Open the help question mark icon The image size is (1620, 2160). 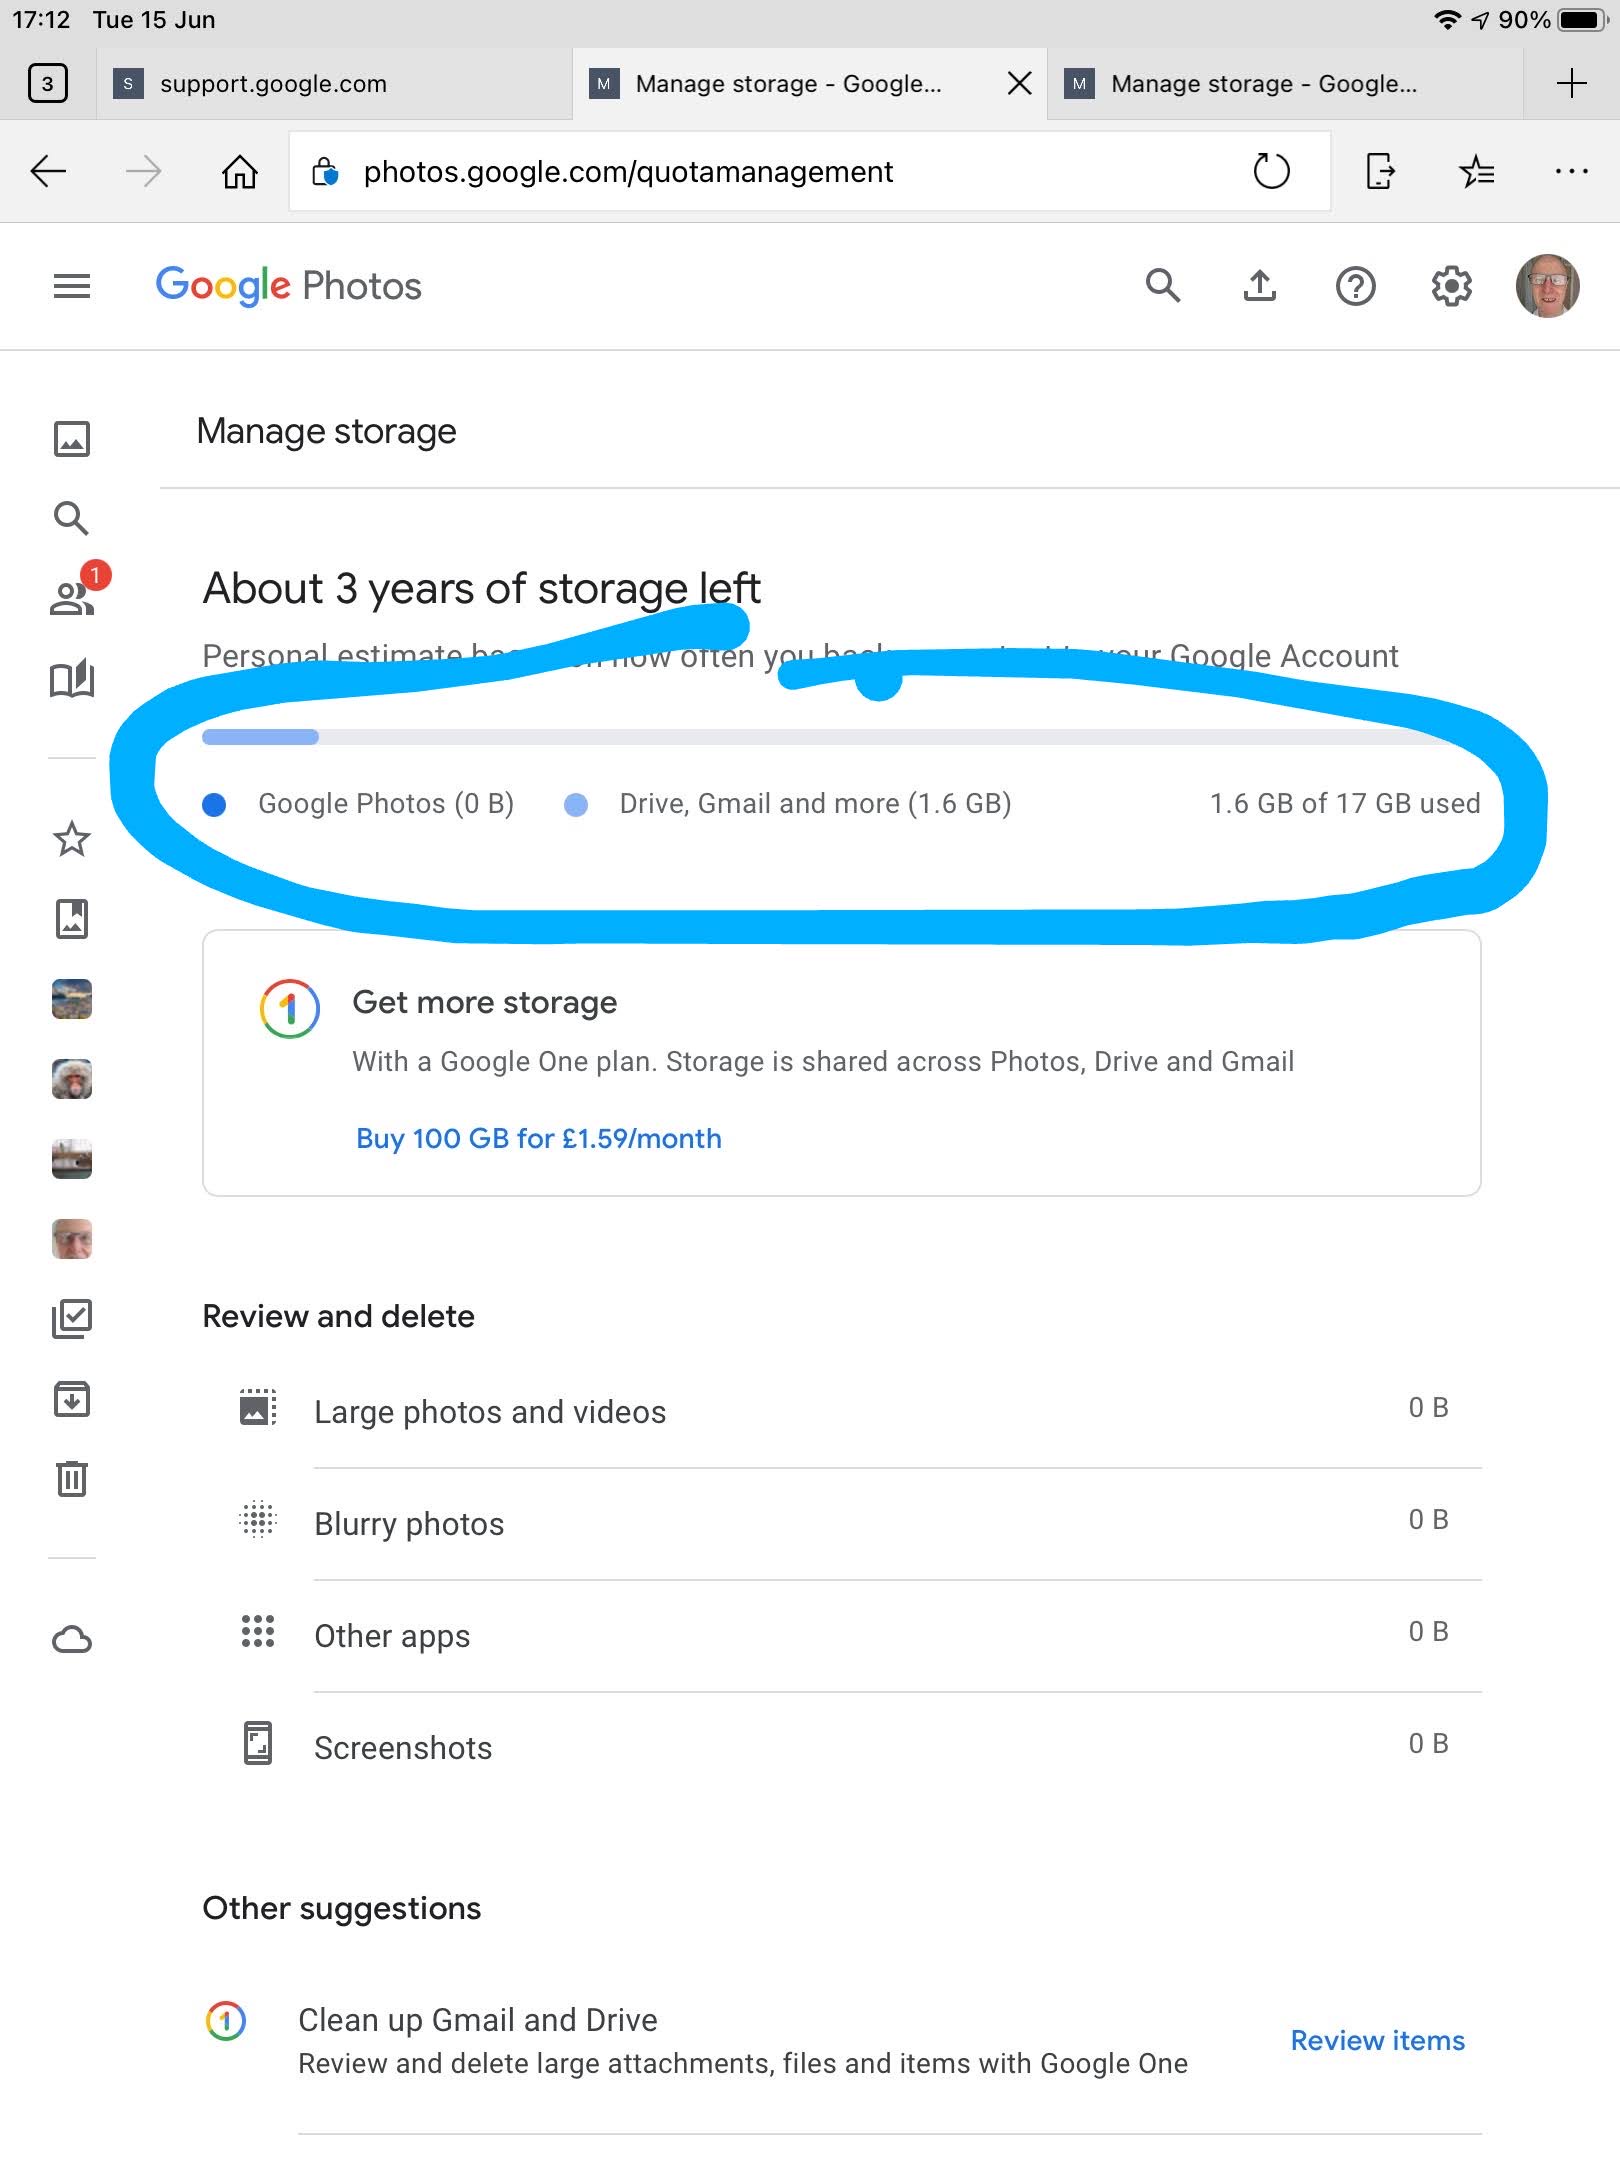point(1355,286)
